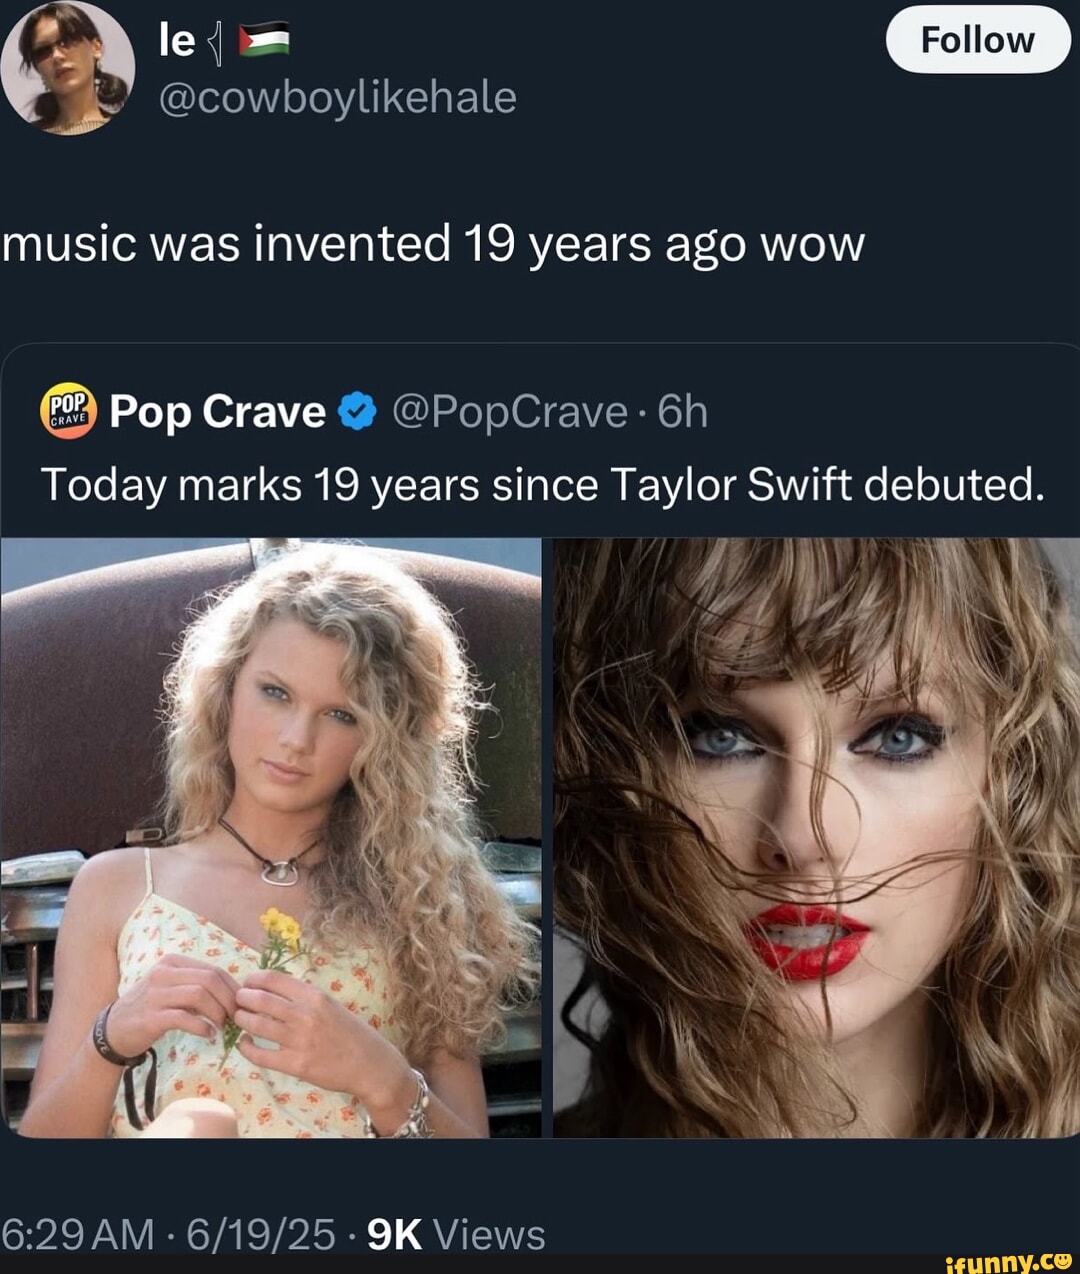1080x1274 pixels.
Task: Enlarge the right close-up portrait photo
Action: tap(816, 838)
